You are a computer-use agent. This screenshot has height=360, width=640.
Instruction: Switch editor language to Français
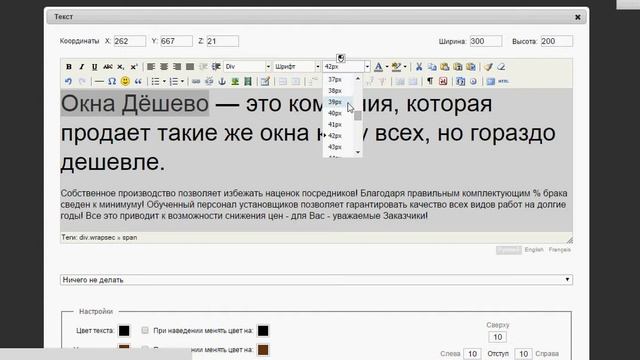[x=560, y=250]
